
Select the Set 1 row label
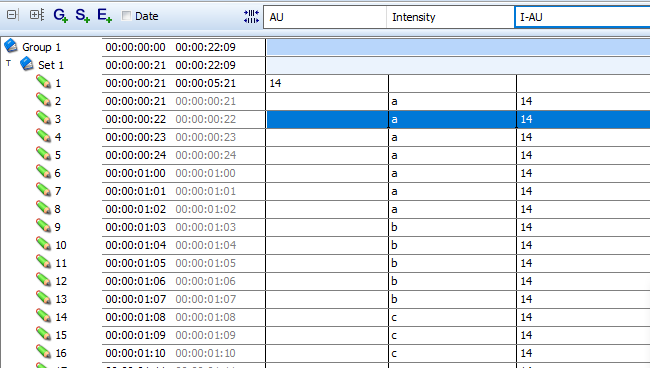coord(51,65)
